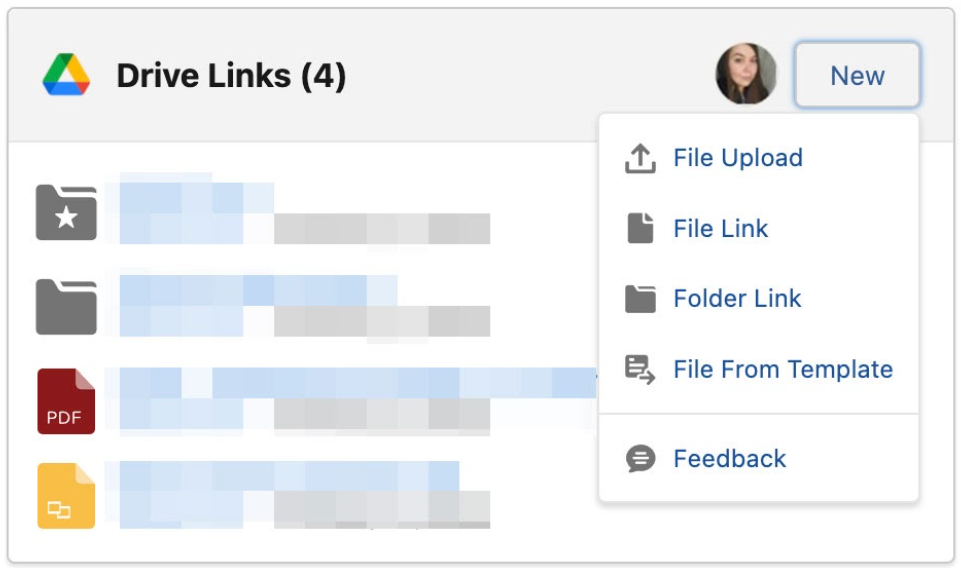
Task: Open the New dropdown button
Action: 857,75
